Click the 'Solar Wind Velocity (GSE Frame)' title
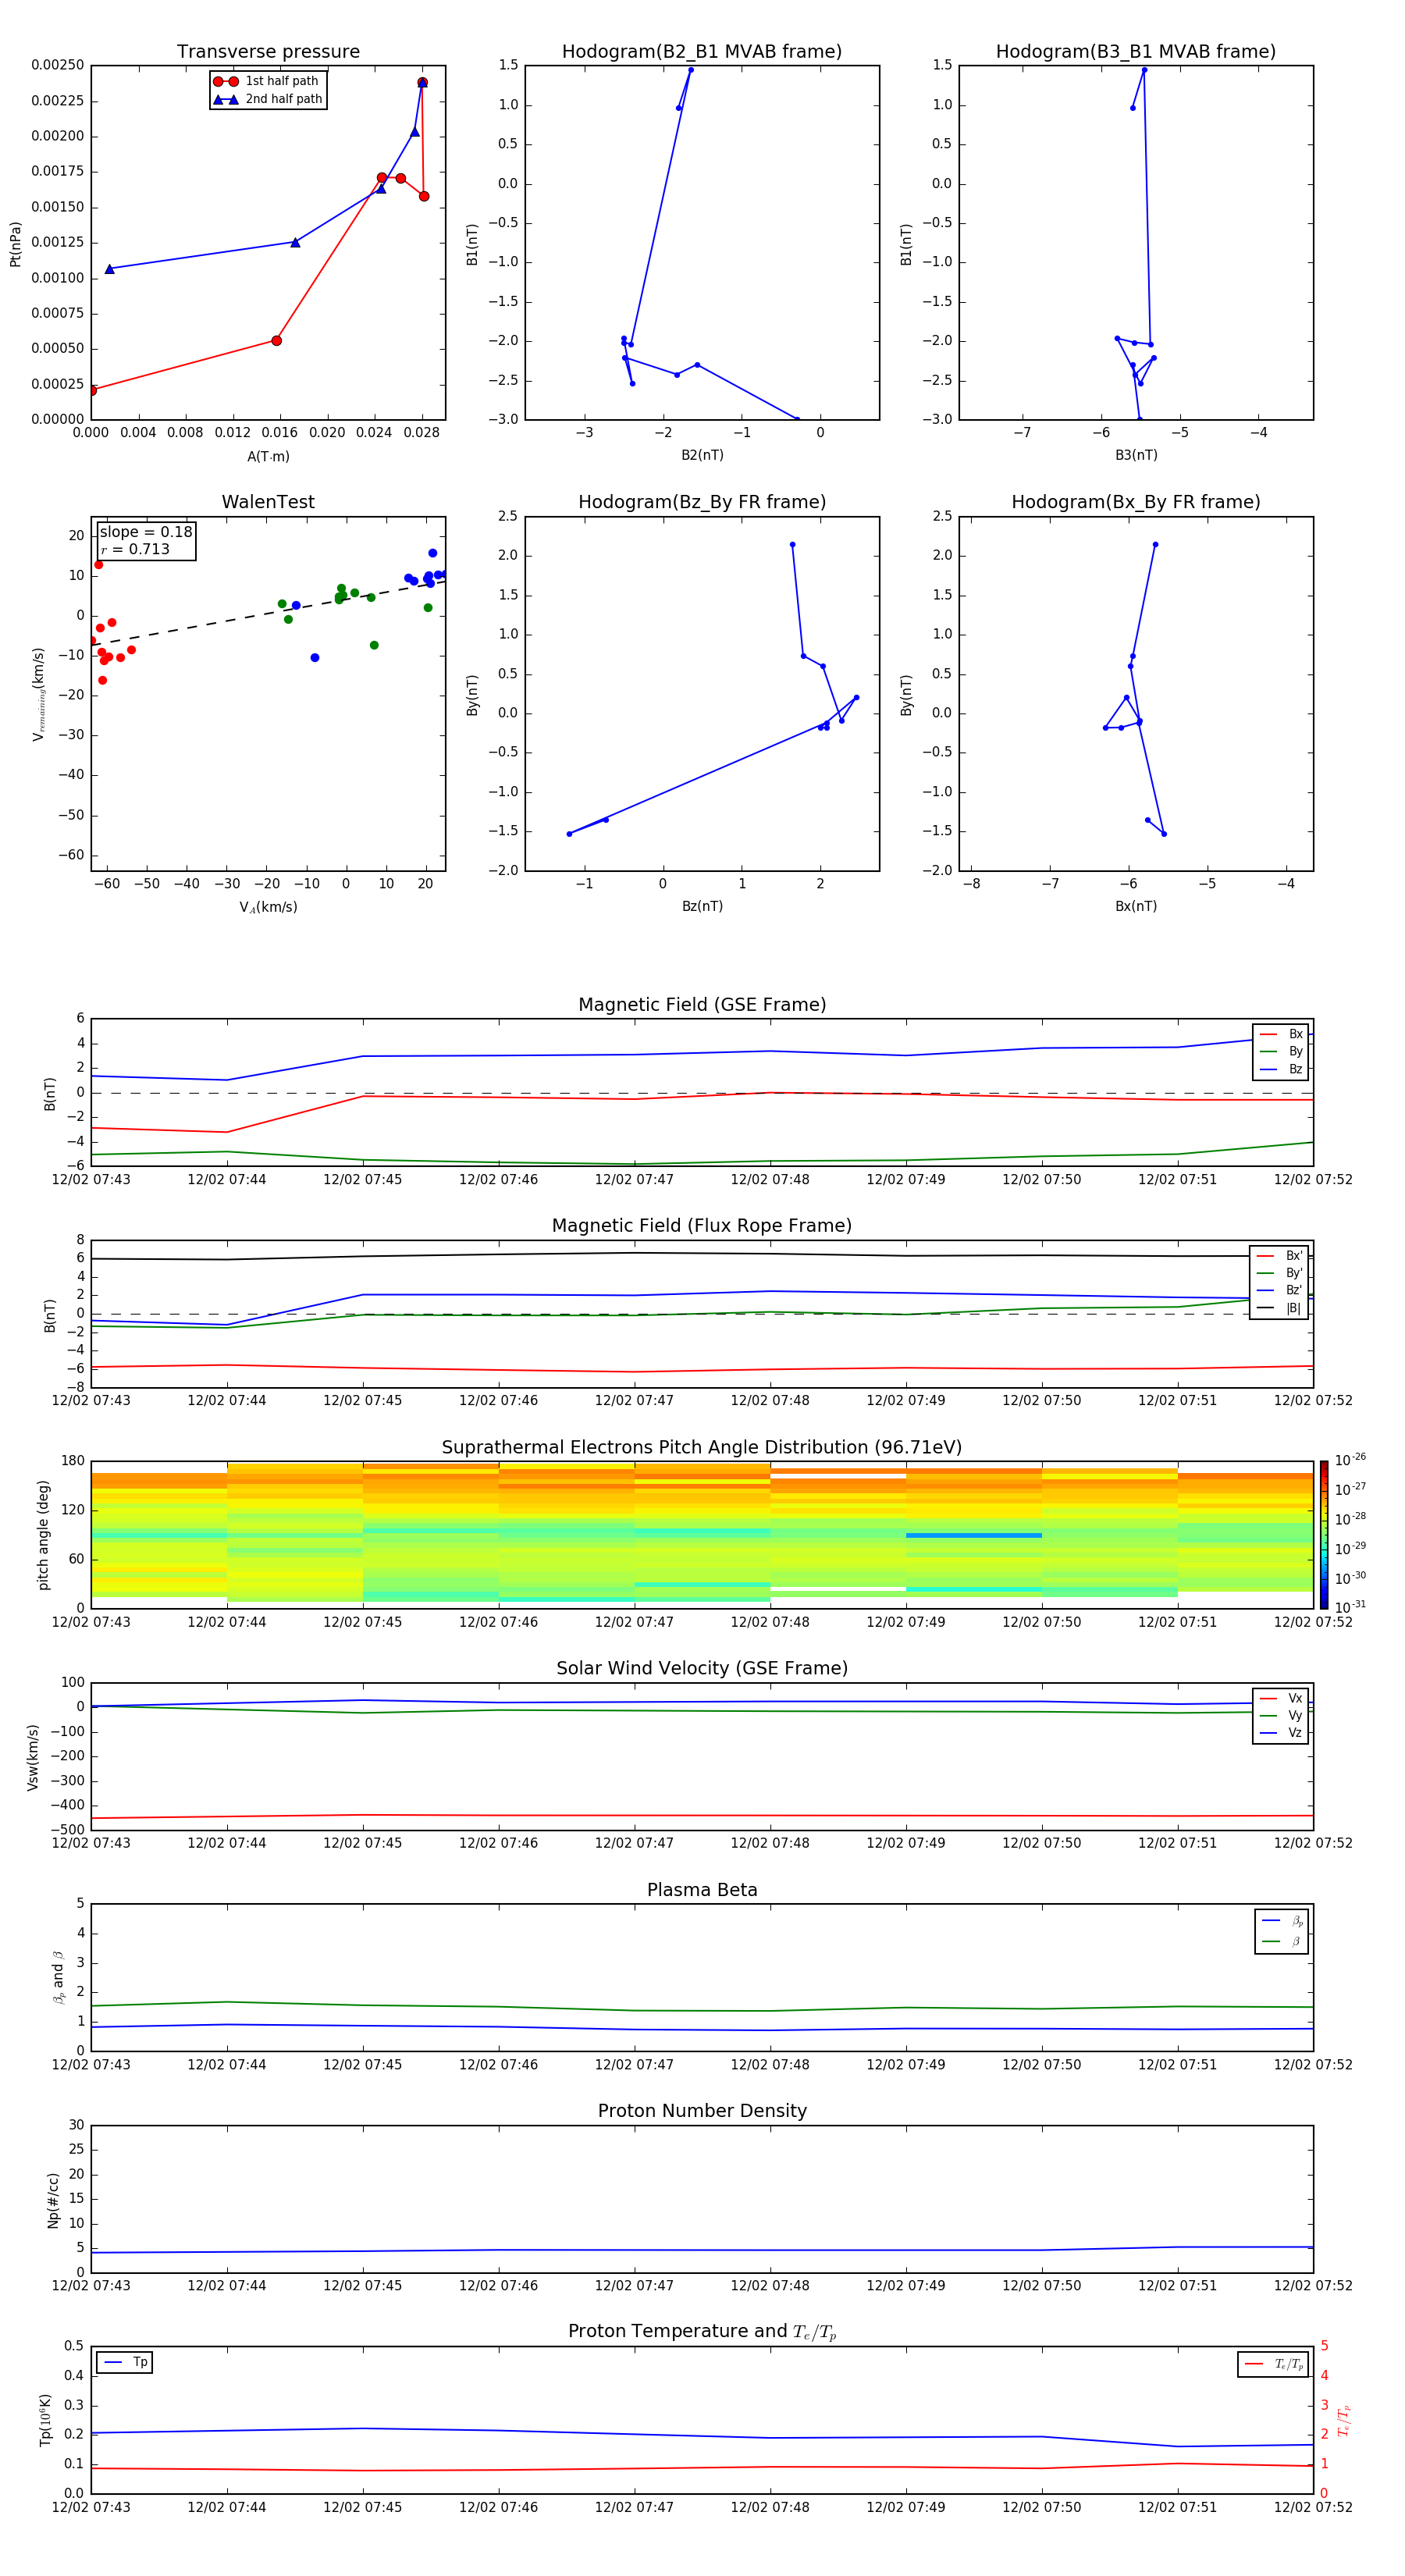 (702, 1669)
